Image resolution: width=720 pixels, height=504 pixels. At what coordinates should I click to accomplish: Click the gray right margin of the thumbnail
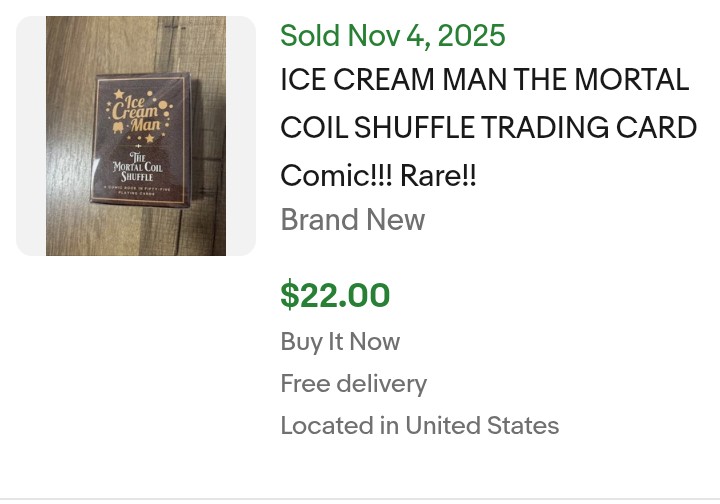click(241, 136)
